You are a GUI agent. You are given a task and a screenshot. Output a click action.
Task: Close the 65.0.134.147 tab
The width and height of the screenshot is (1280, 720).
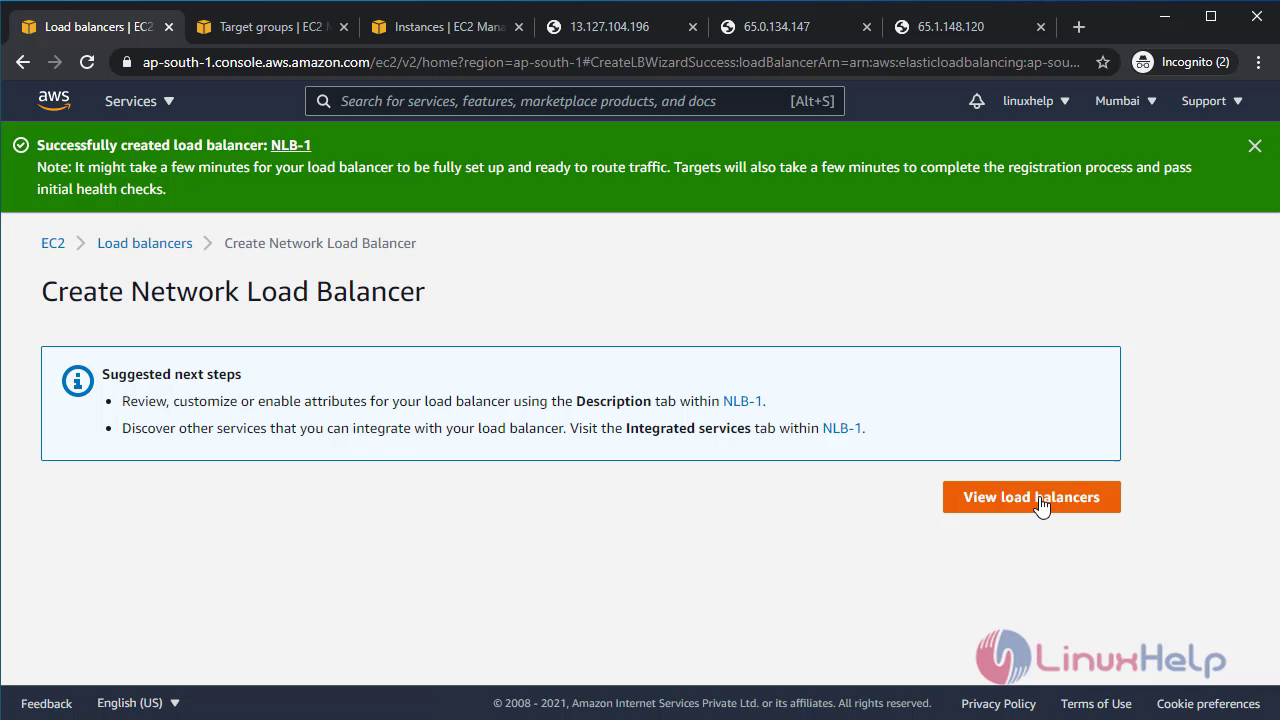866,27
